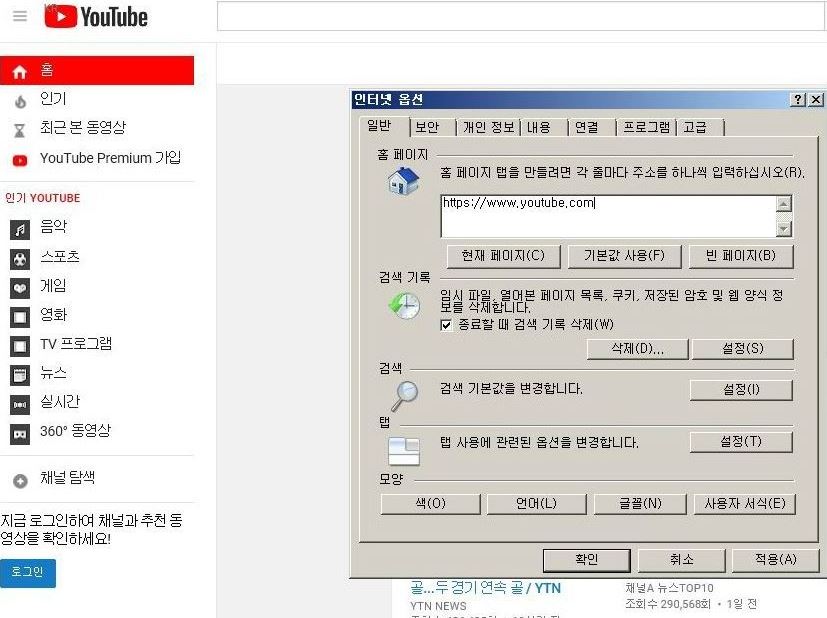The width and height of the screenshot is (827, 618).
Task: Click the 채널A 뉴스TOP10 channel name
Action: point(669,588)
